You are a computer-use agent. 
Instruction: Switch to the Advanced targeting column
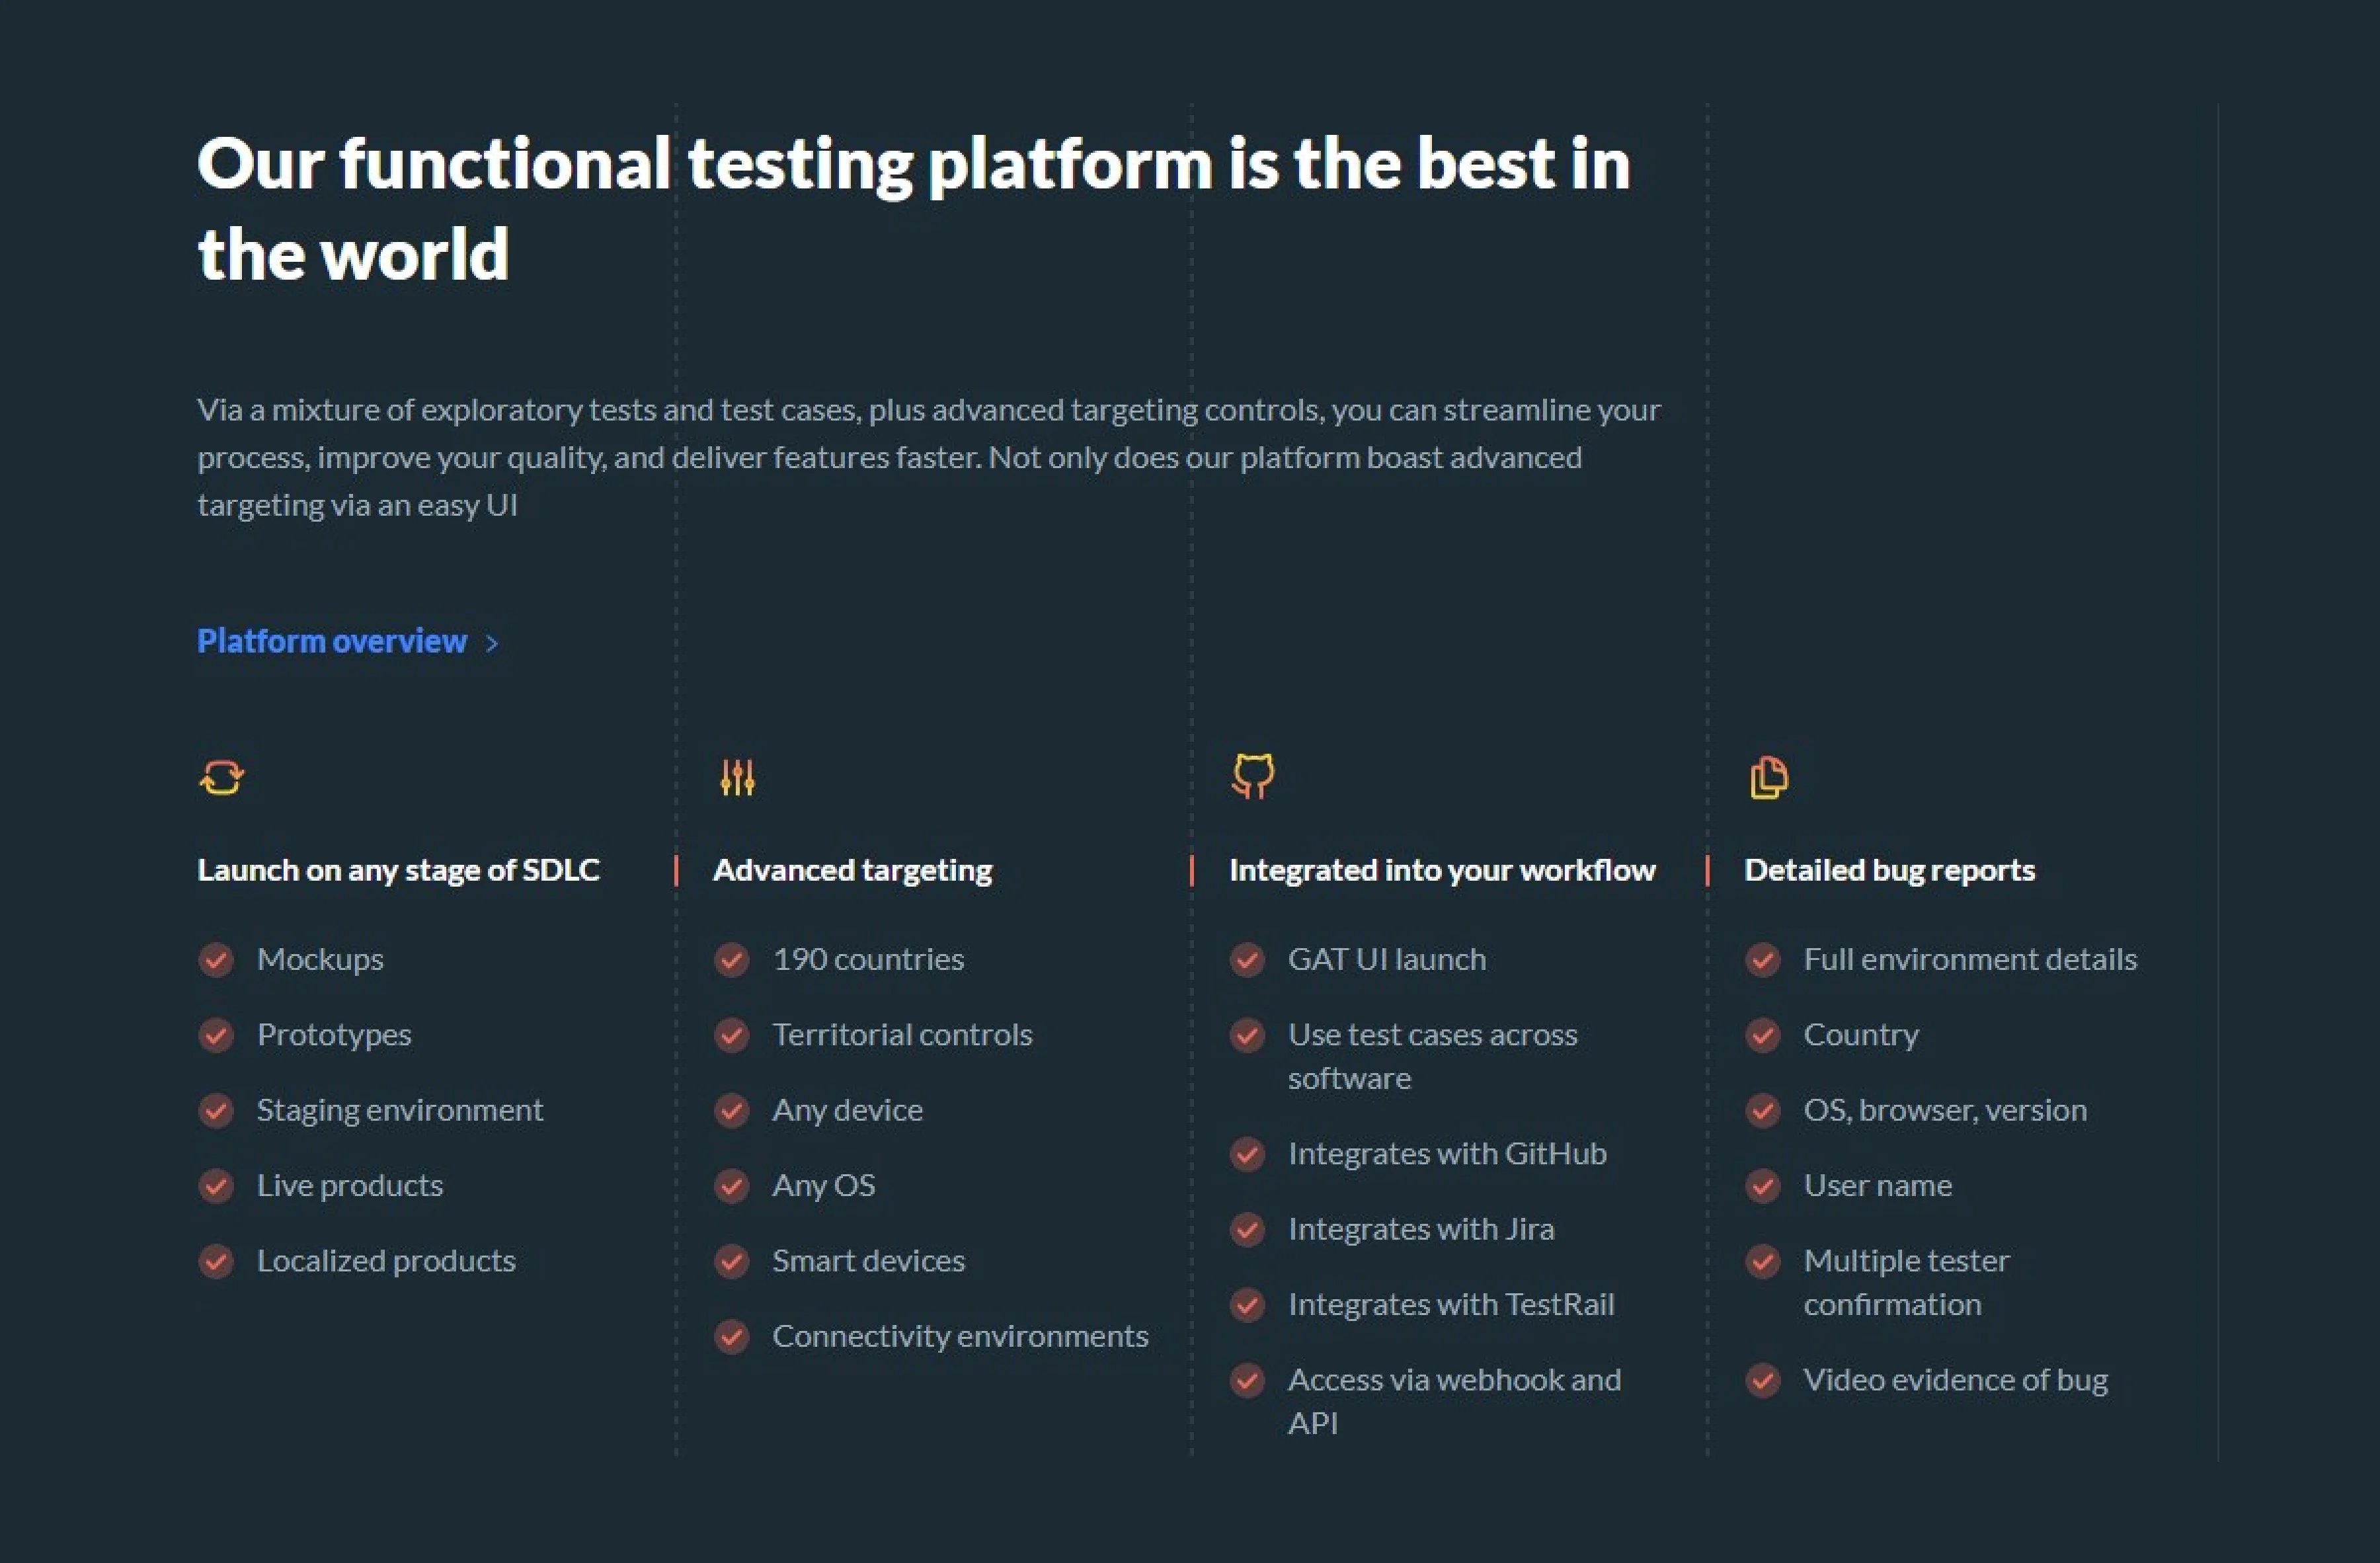coord(852,870)
